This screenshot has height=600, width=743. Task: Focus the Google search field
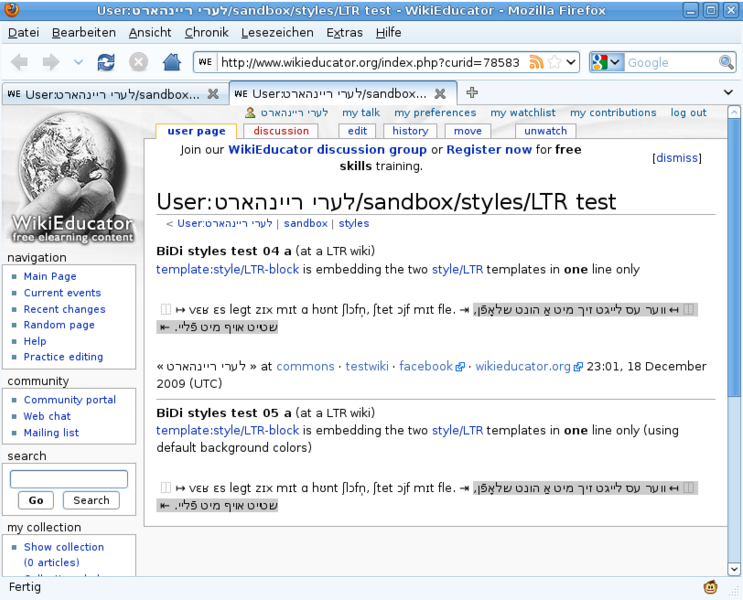[671, 62]
